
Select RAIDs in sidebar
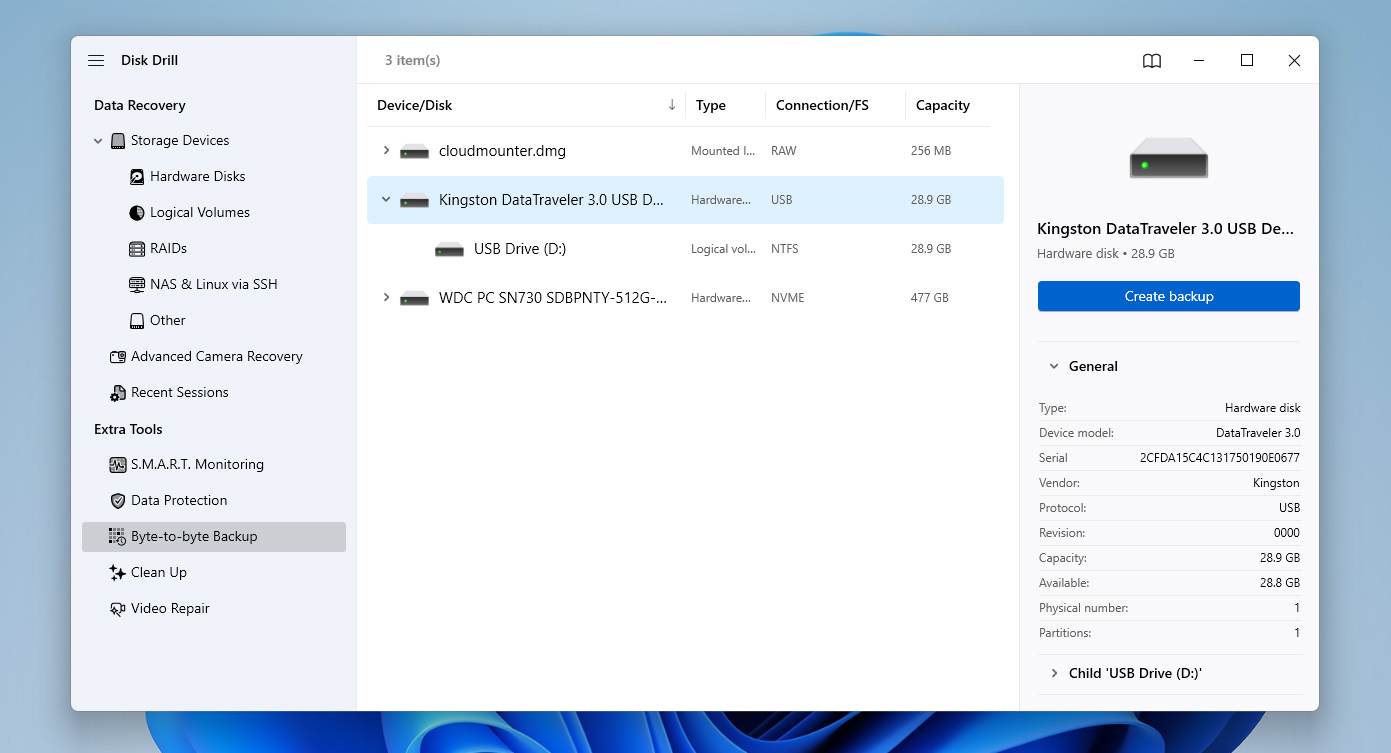coord(169,249)
